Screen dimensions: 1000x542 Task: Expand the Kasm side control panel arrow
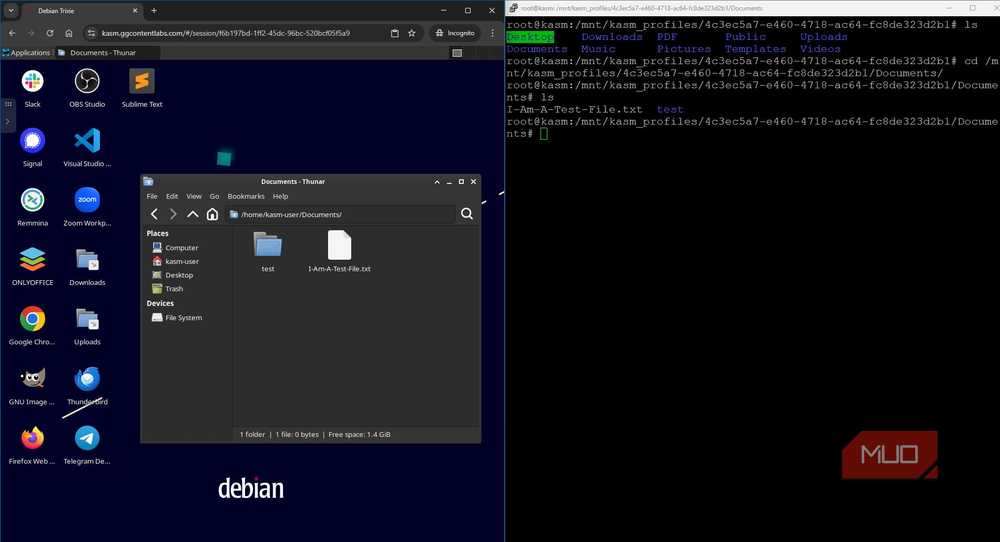coord(8,121)
